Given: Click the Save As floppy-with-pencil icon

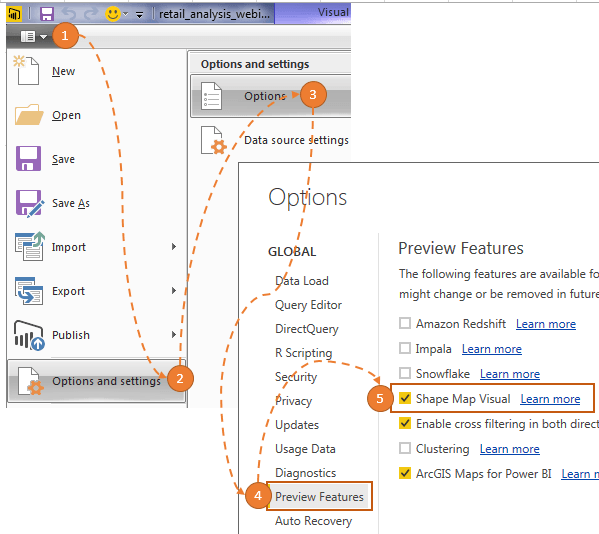Looking at the screenshot, I should pyautogui.click(x=29, y=203).
